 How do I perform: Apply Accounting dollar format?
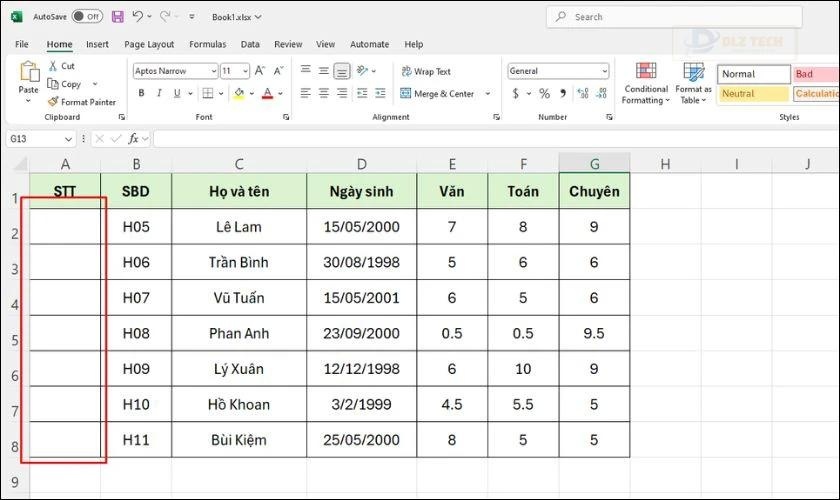pyautogui.click(x=515, y=94)
